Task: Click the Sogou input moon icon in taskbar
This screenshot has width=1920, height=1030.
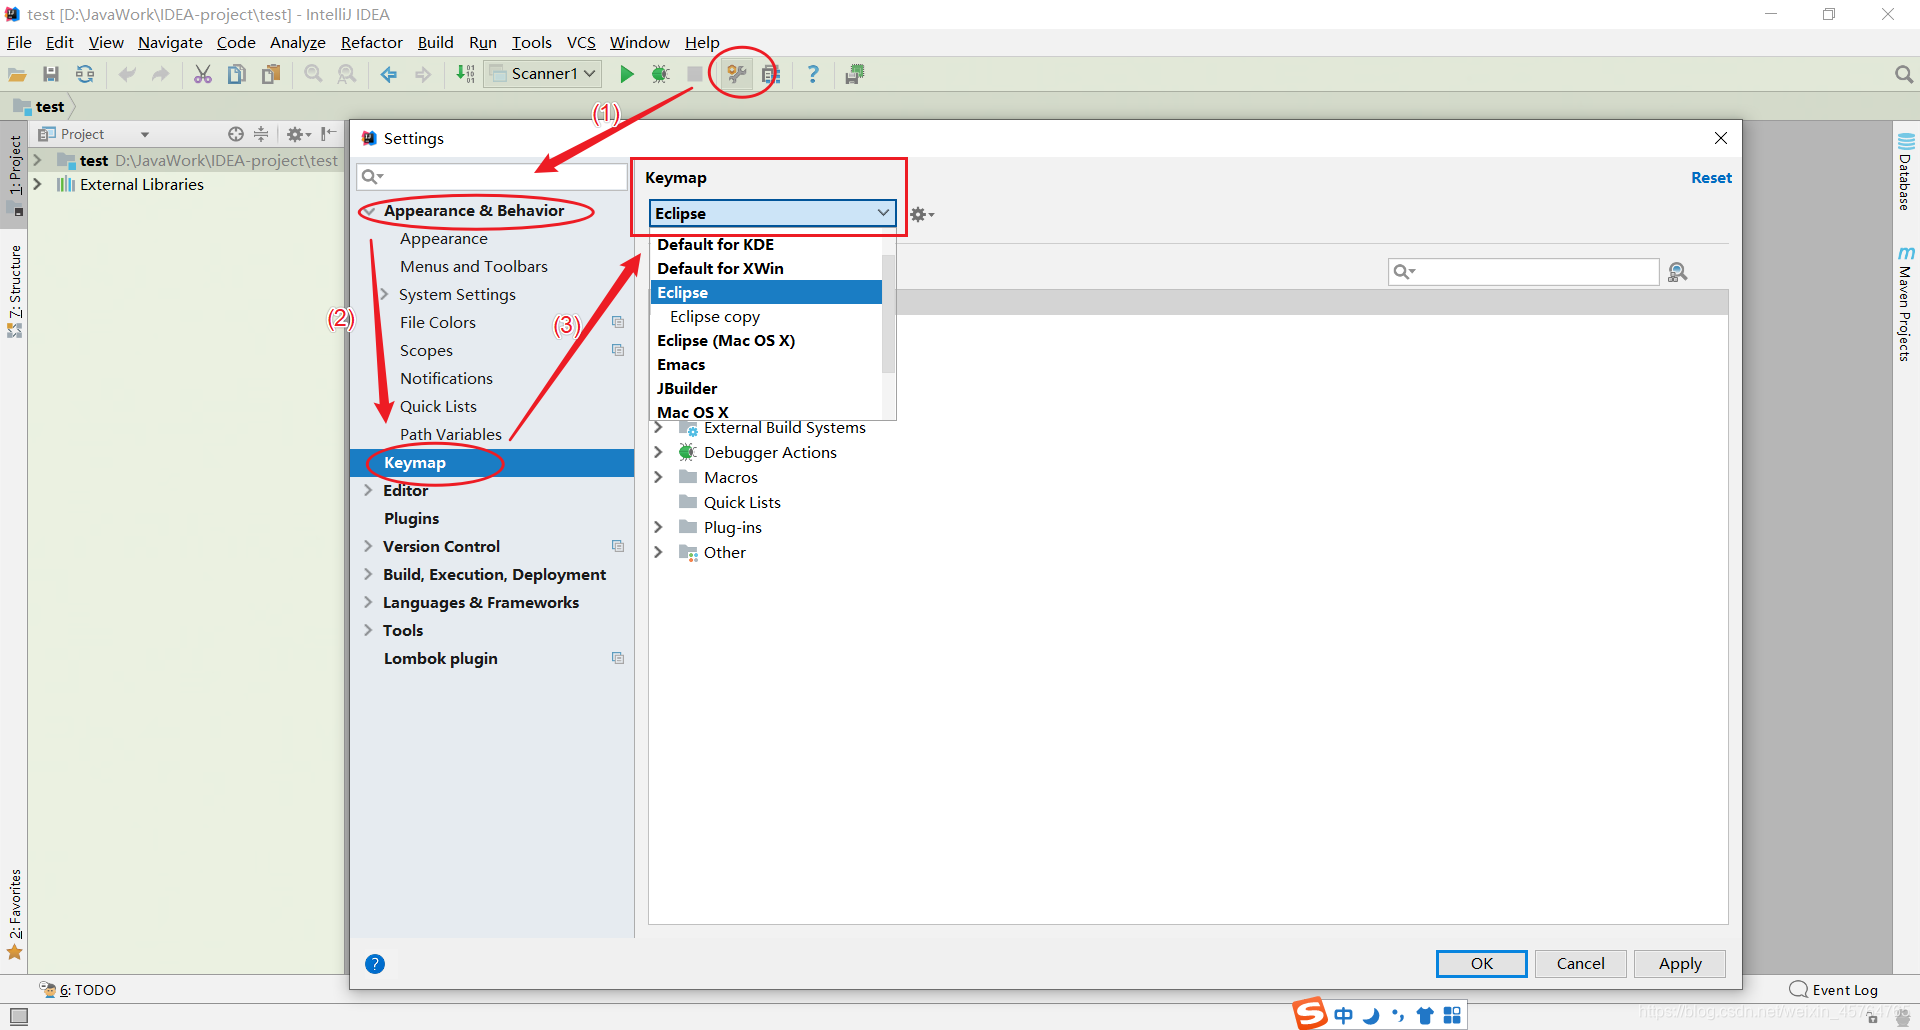Action: click(1371, 1014)
